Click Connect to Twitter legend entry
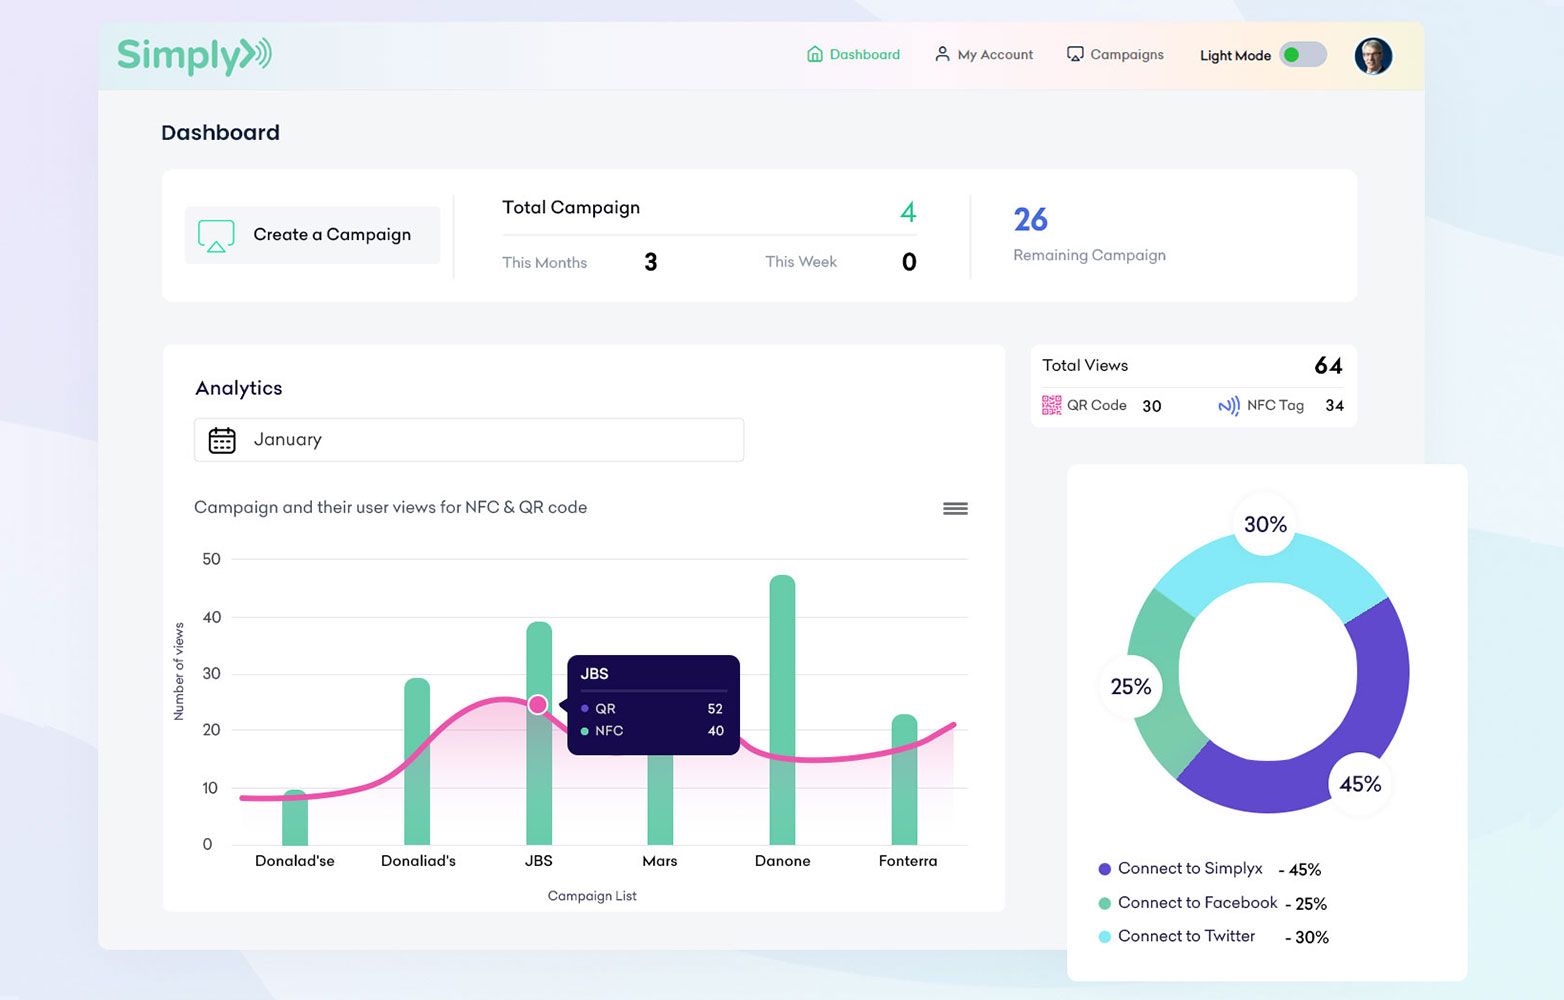The image size is (1564, 1000). 1214,937
